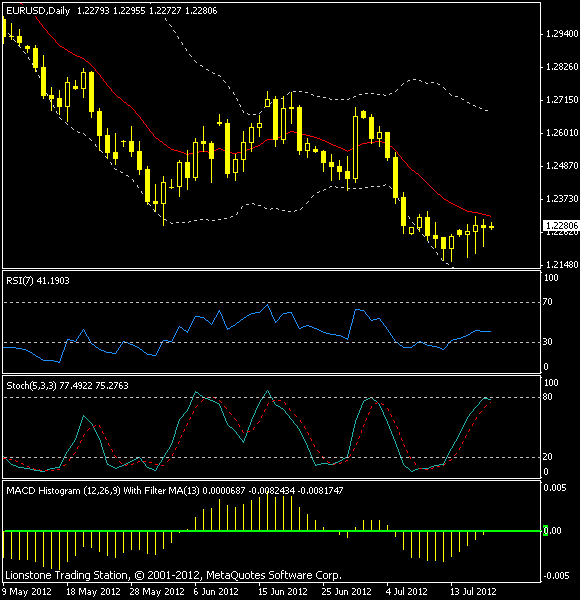Screen dimensions: 580x600
Task: Click the Lionstone Trading Station copyright text
Action: coord(173,575)
